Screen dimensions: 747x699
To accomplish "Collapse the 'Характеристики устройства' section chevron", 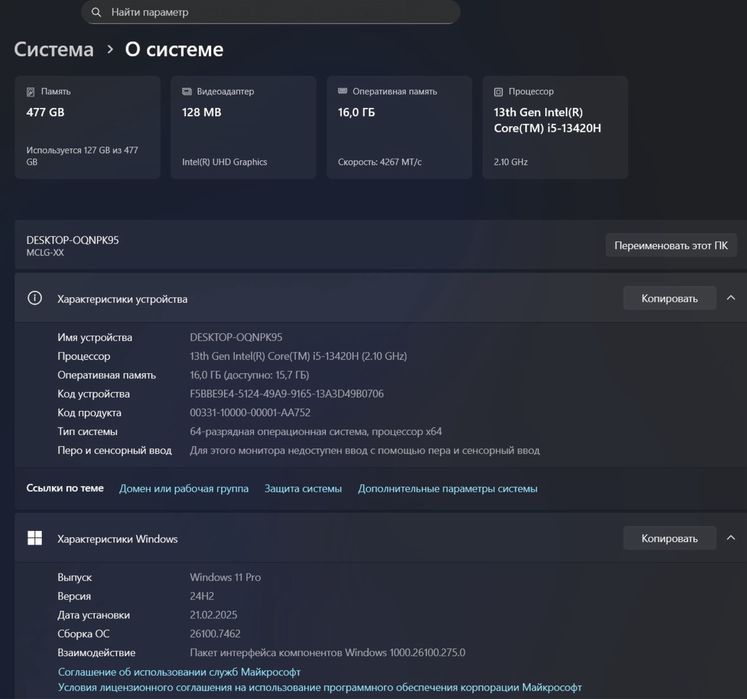I will click(x=731, y=298).
